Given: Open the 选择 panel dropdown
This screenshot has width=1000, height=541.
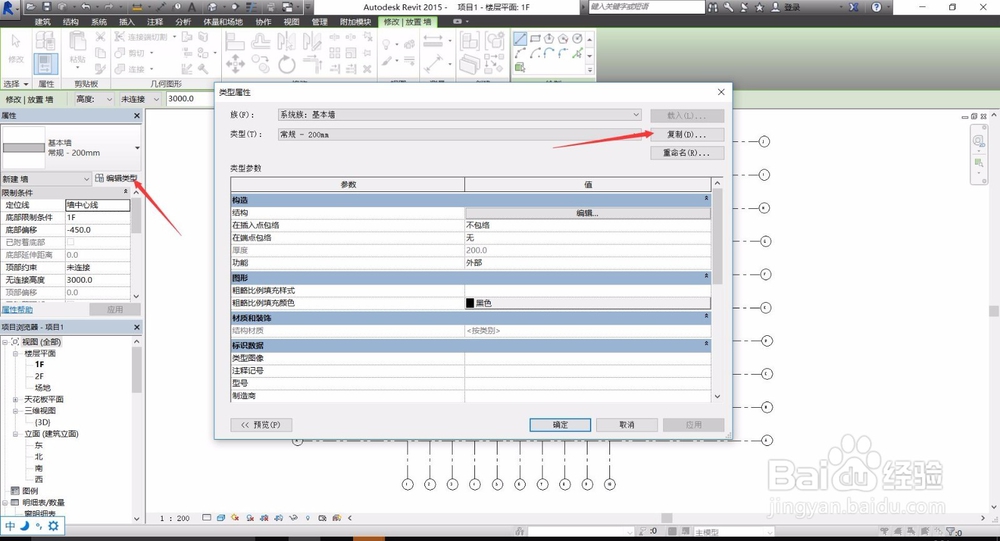Looking at the screenshot, I should point(16,84).
